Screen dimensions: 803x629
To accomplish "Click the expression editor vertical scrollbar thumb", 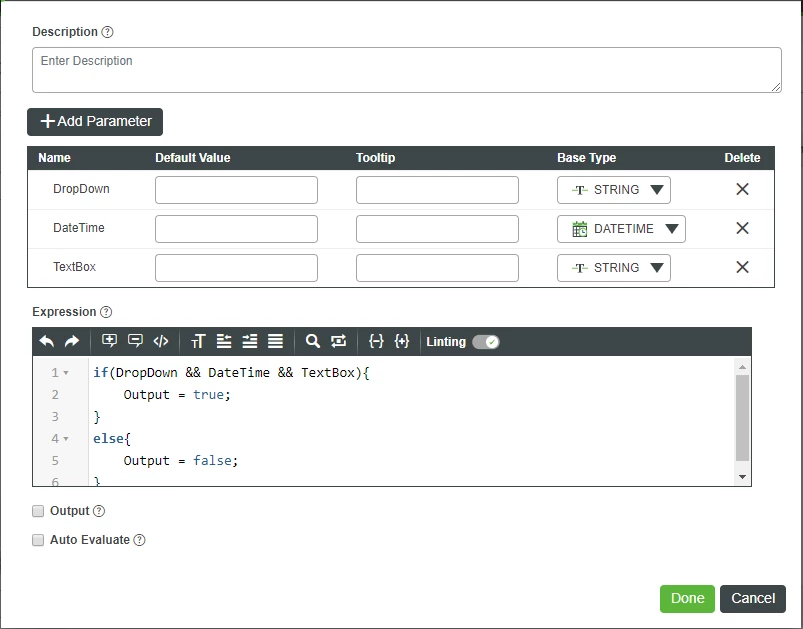I will (743, 418).
